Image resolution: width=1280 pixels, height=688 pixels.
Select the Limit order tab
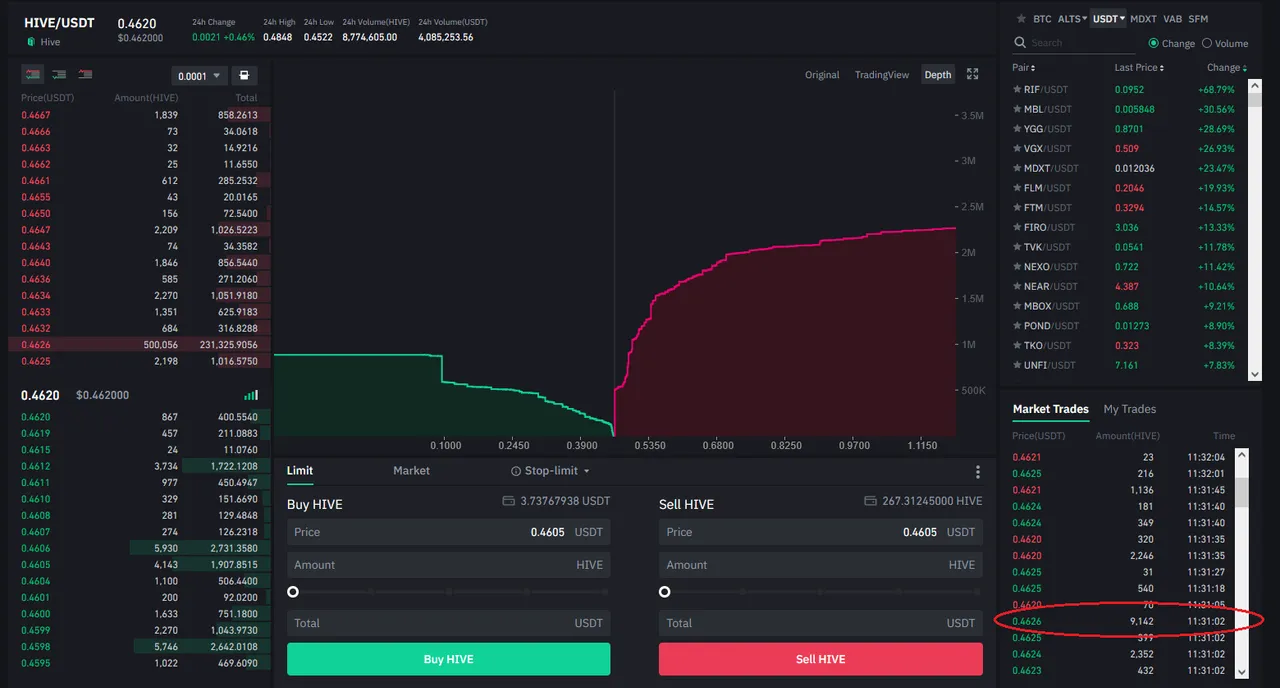300,471
